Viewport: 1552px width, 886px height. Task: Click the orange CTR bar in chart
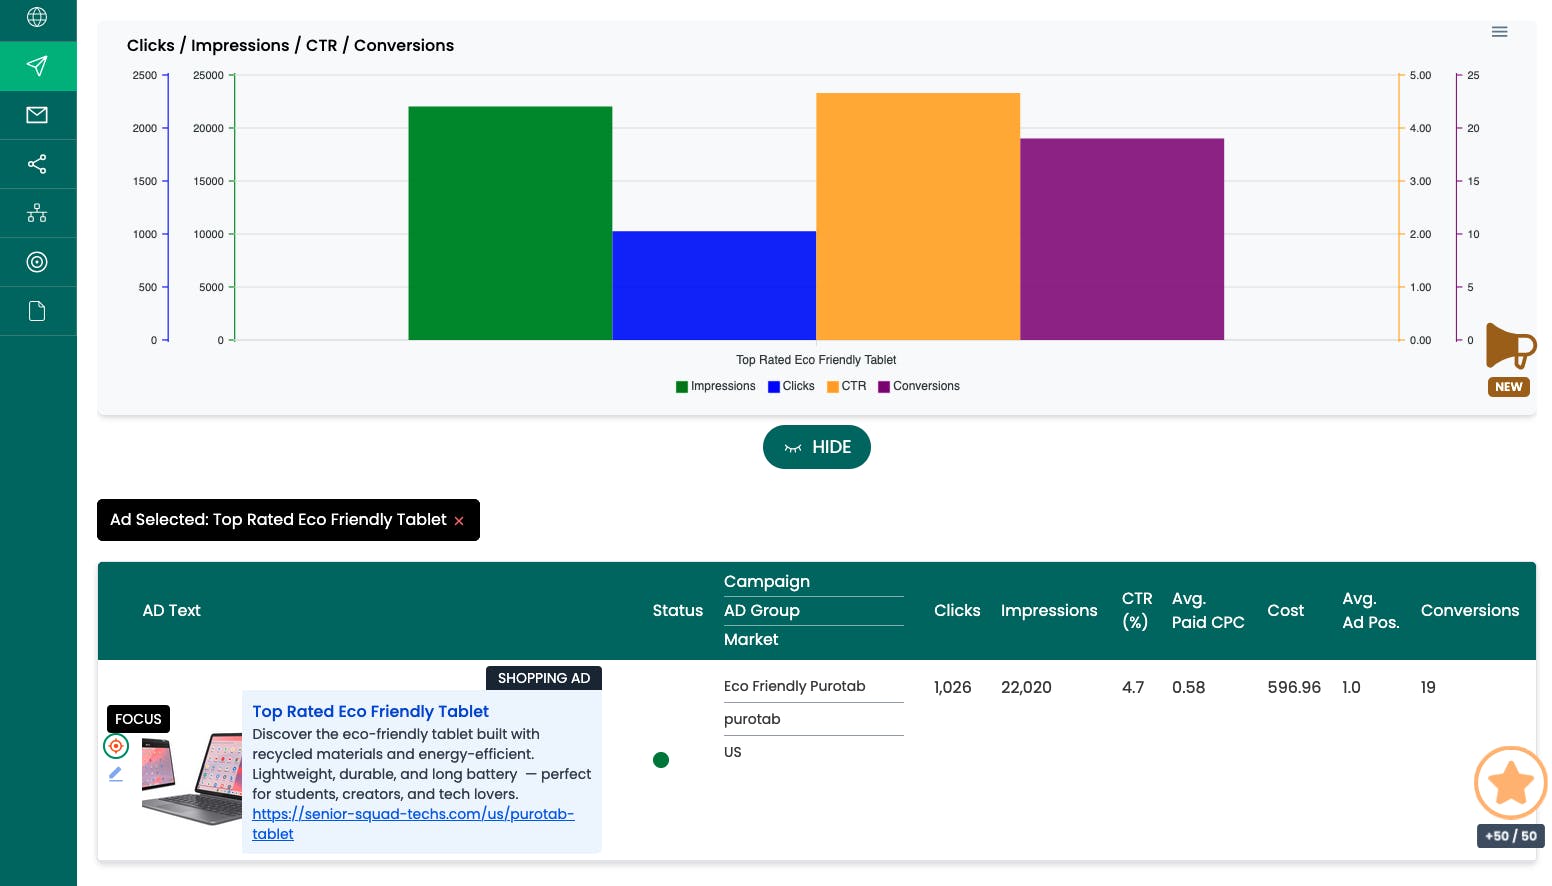click(917, 216)
